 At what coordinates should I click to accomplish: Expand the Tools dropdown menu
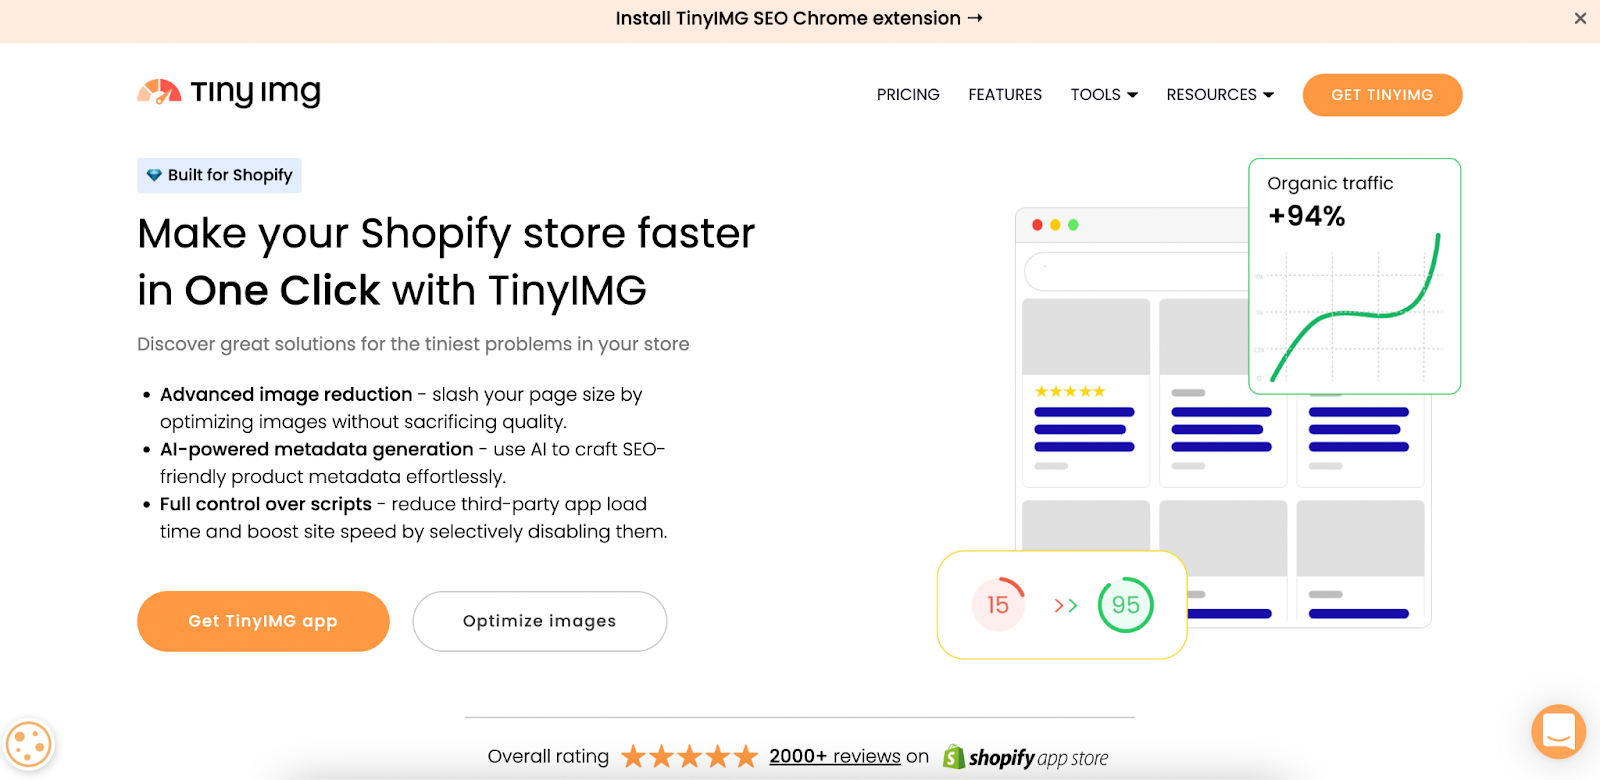(x=1104, y=94)
